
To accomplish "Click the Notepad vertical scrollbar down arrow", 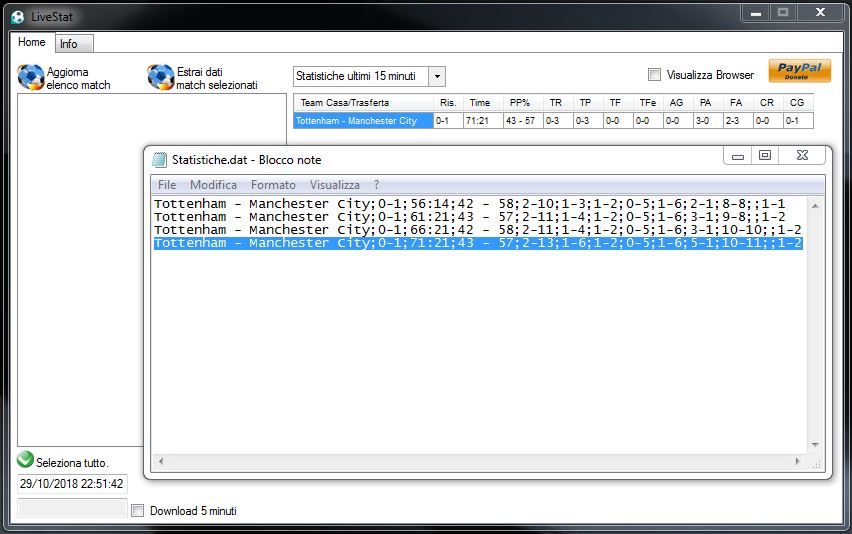I will tap(815, 445).
